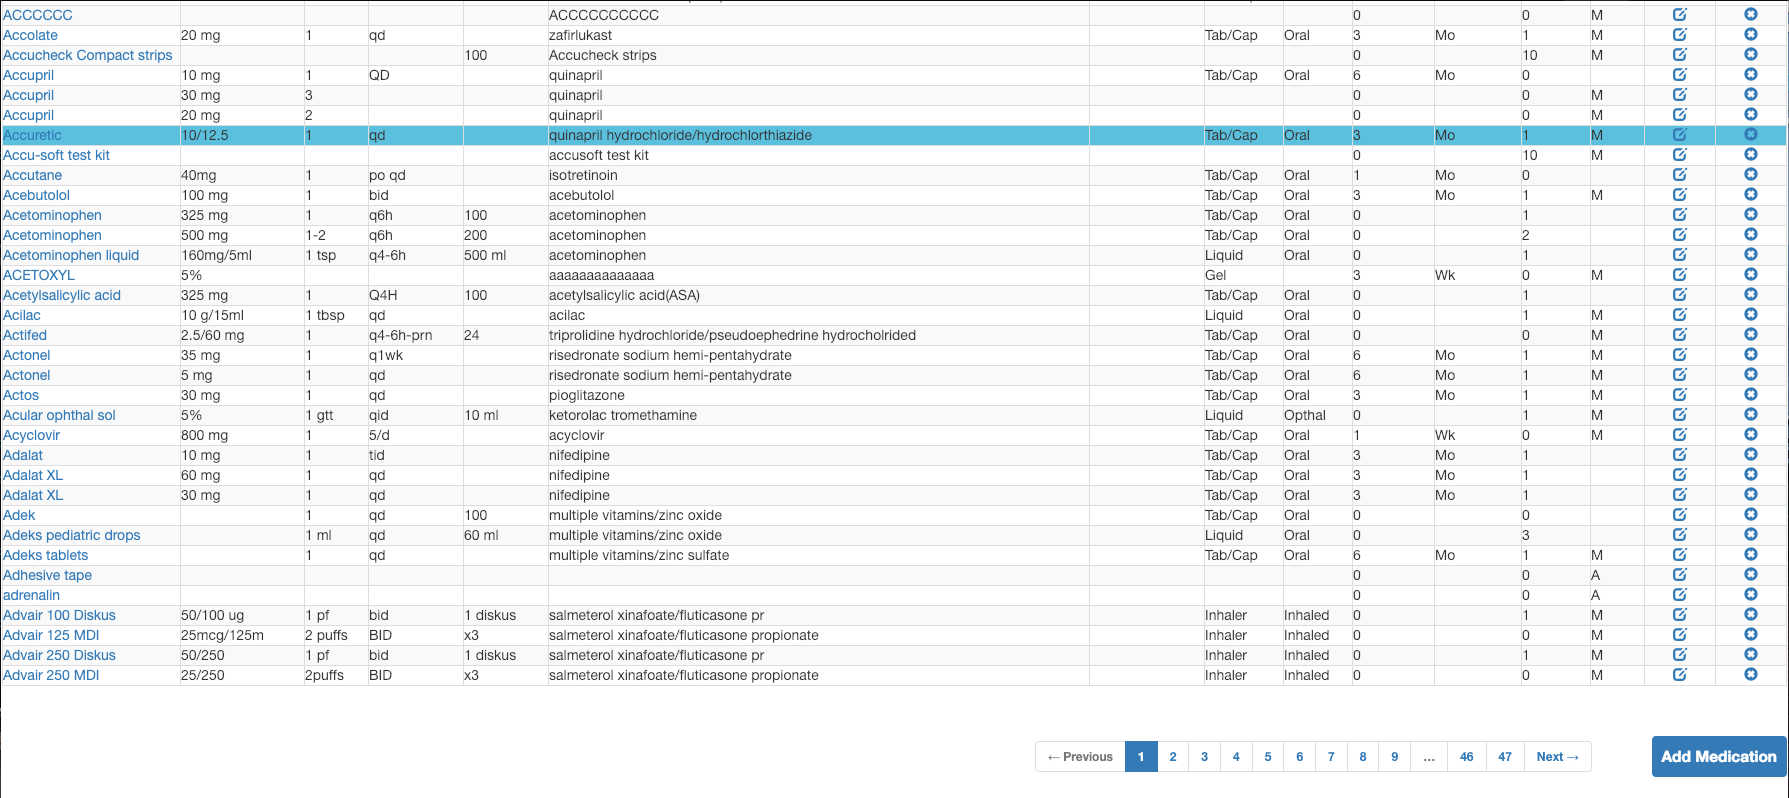The height and width of the screenshot is (798, 1789).
Task: Edit the adrenalin row
Action: (1680, 595)
